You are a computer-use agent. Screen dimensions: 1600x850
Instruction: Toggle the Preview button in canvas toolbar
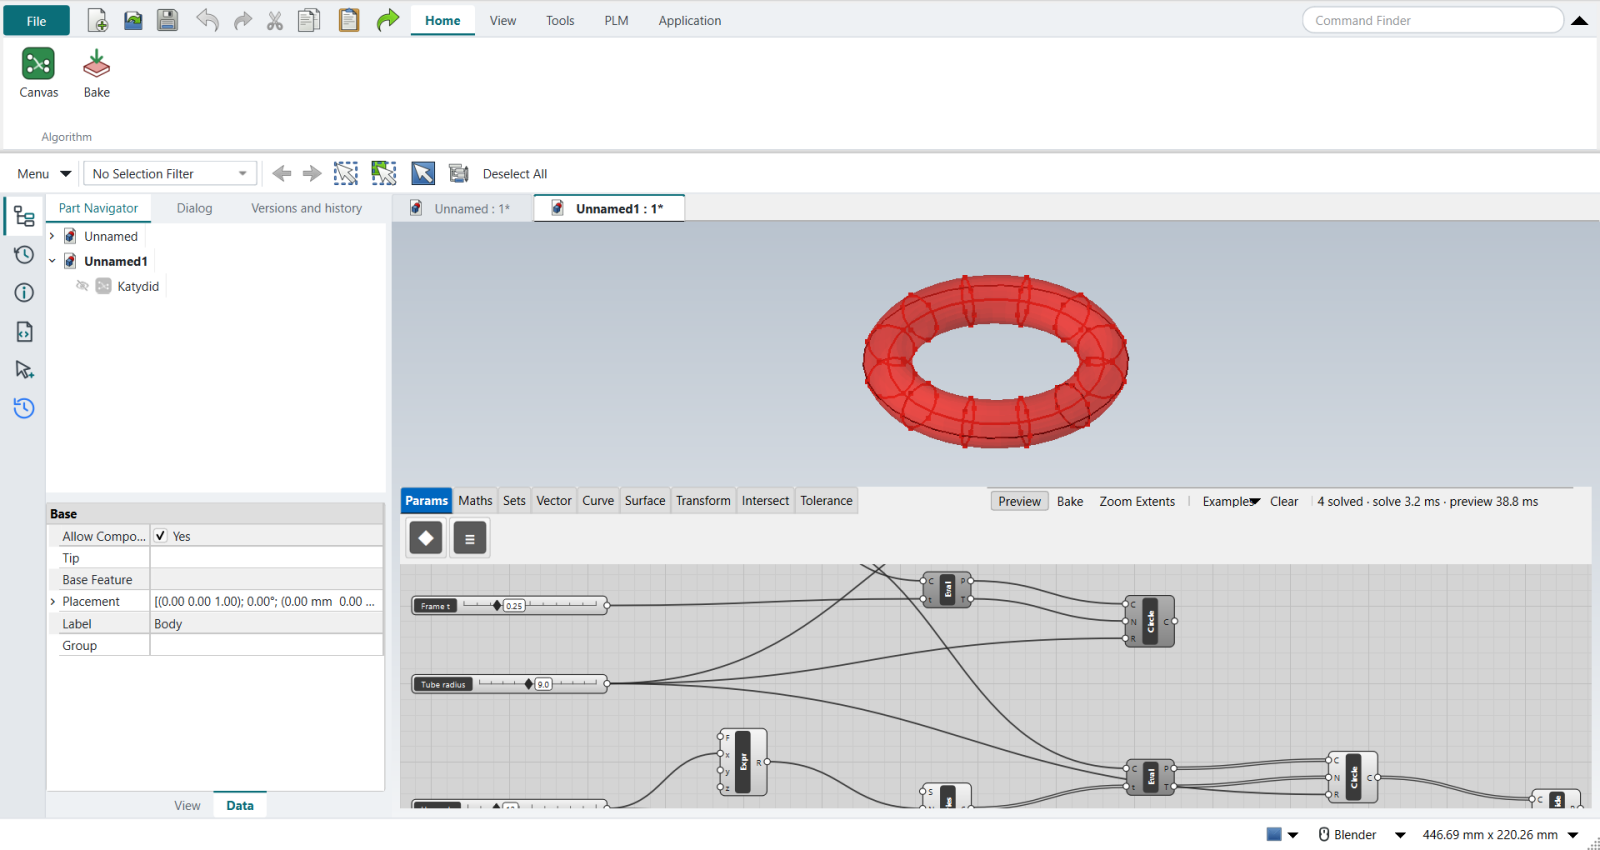(1019, 501)
